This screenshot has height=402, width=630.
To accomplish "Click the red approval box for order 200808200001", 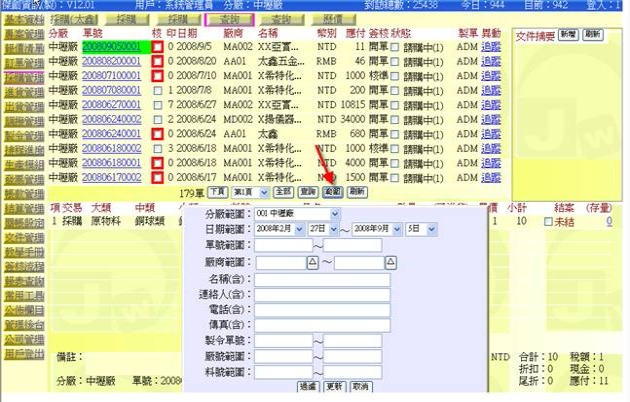I will 157,61.
